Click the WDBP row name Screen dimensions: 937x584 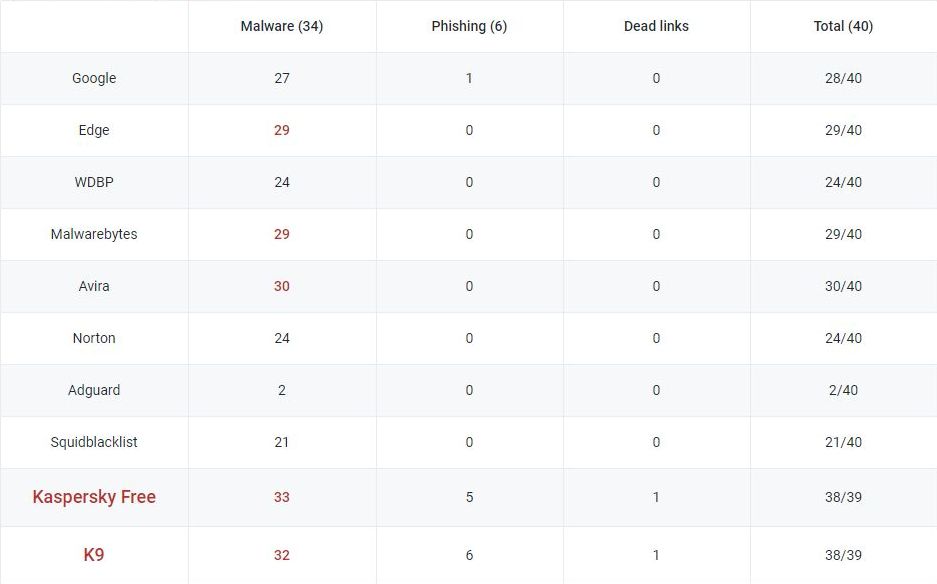94,182
